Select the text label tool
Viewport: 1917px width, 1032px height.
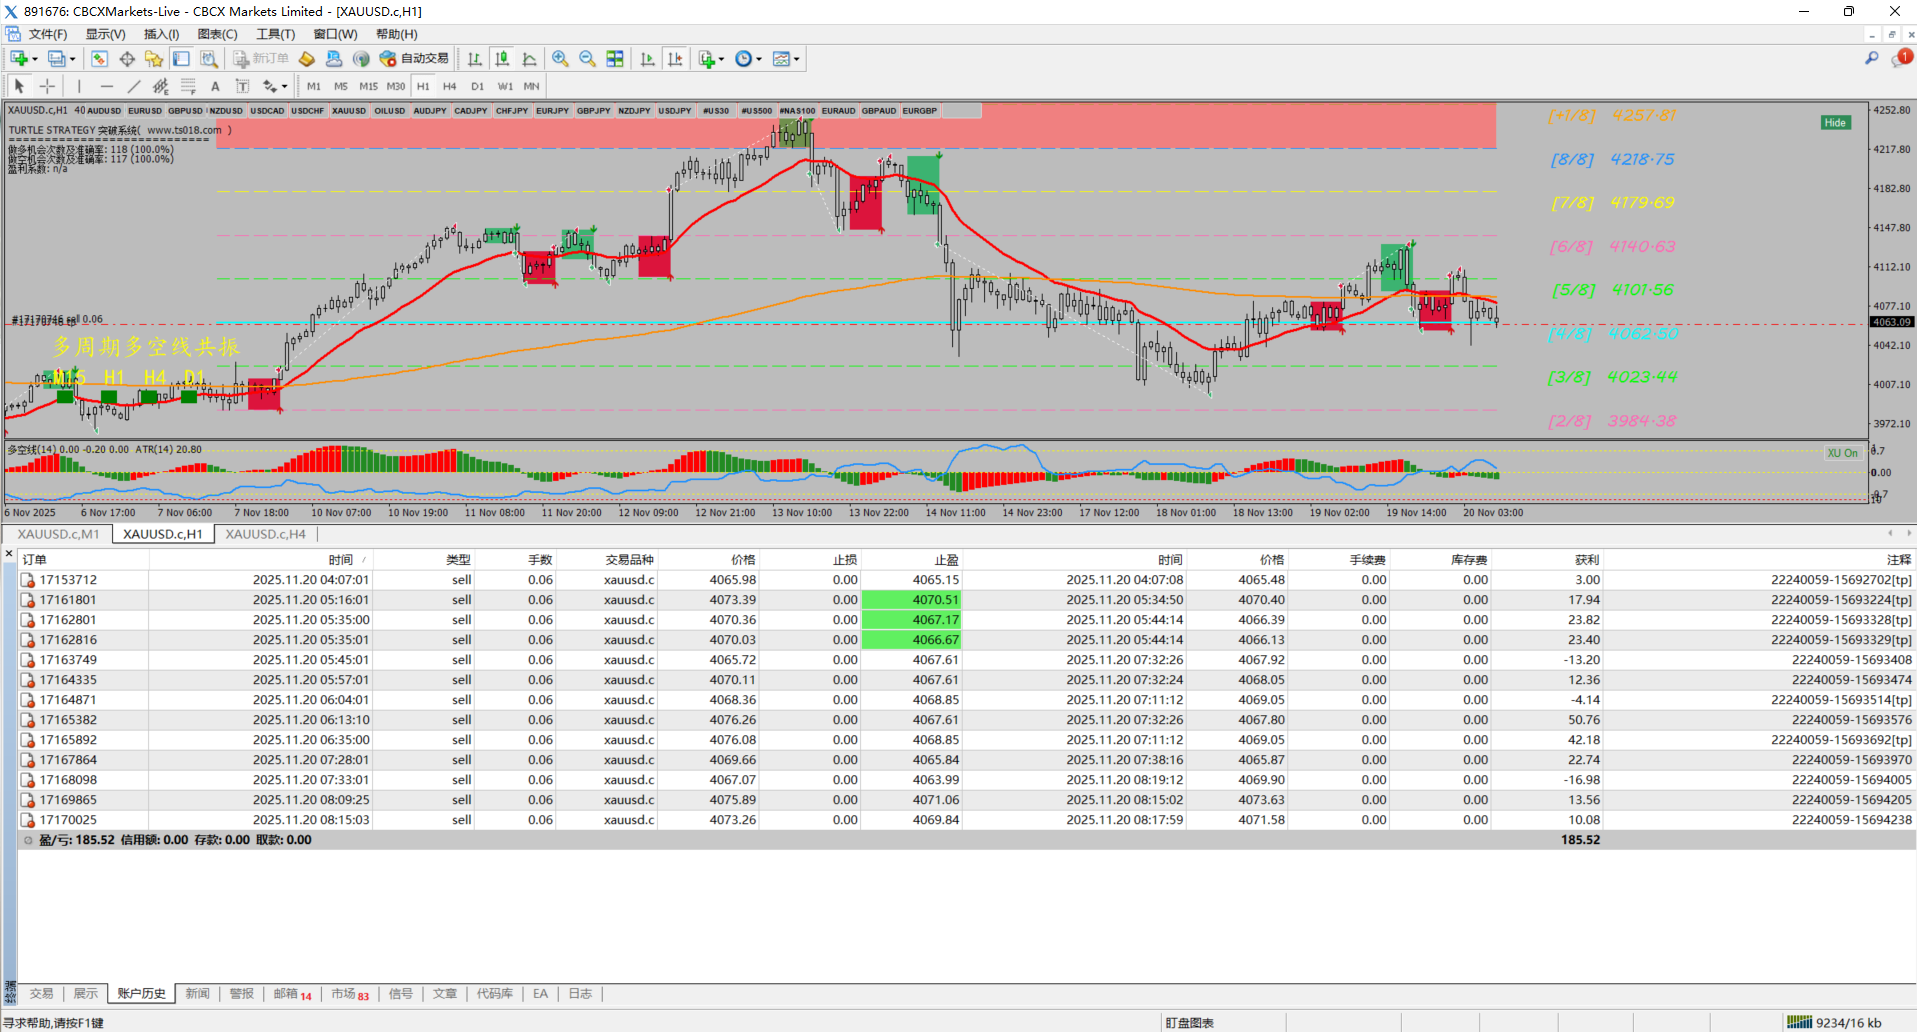(242, 86)
